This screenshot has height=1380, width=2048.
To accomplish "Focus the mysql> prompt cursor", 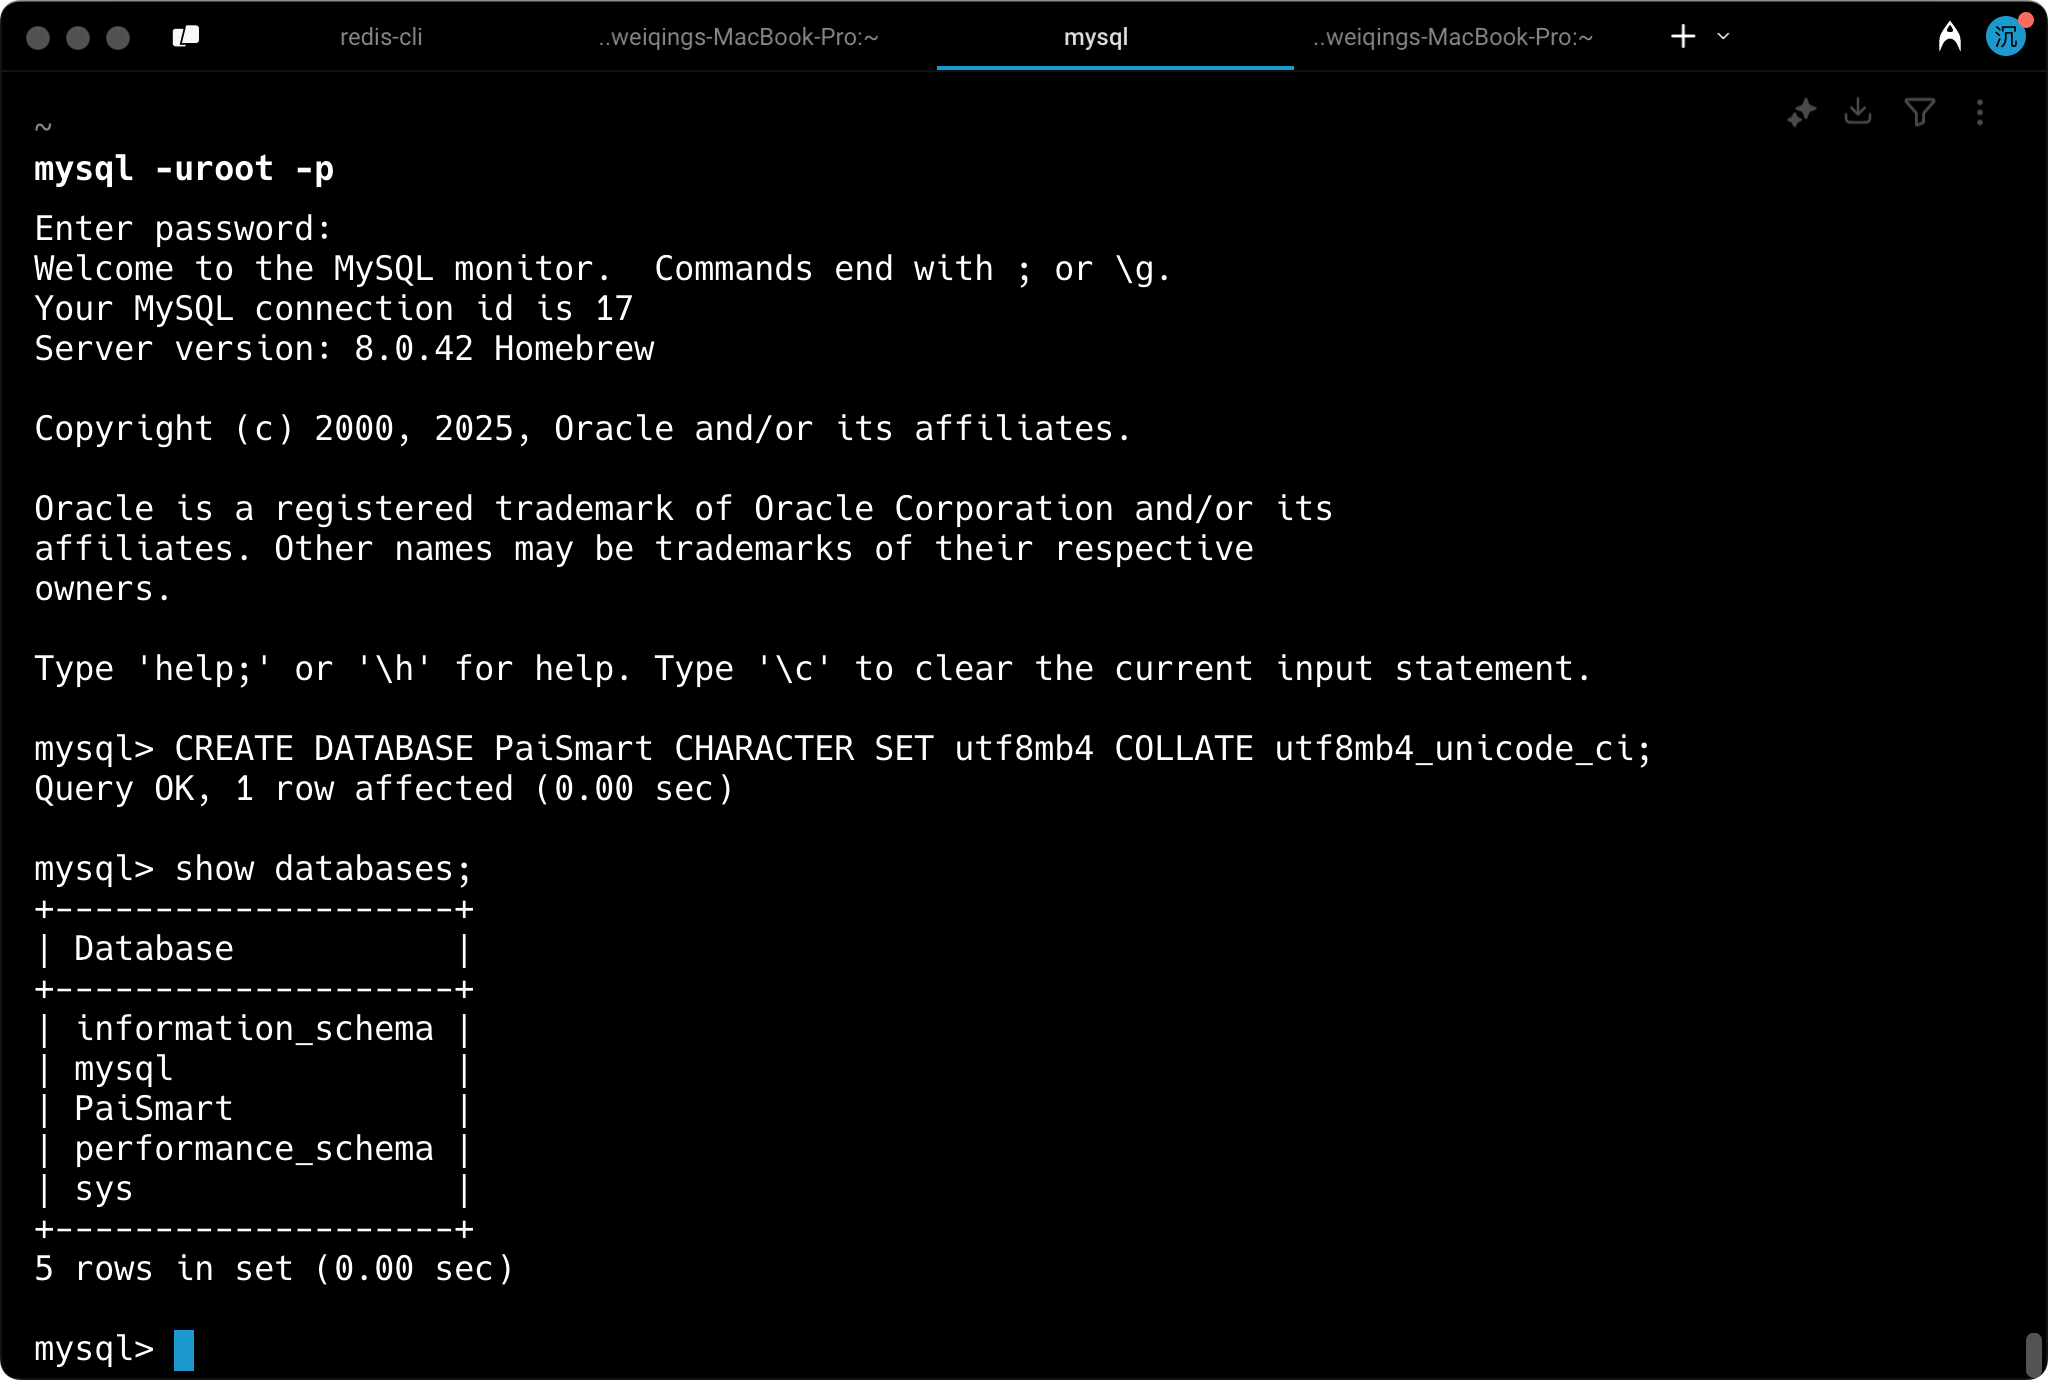I will point(184,1350).
